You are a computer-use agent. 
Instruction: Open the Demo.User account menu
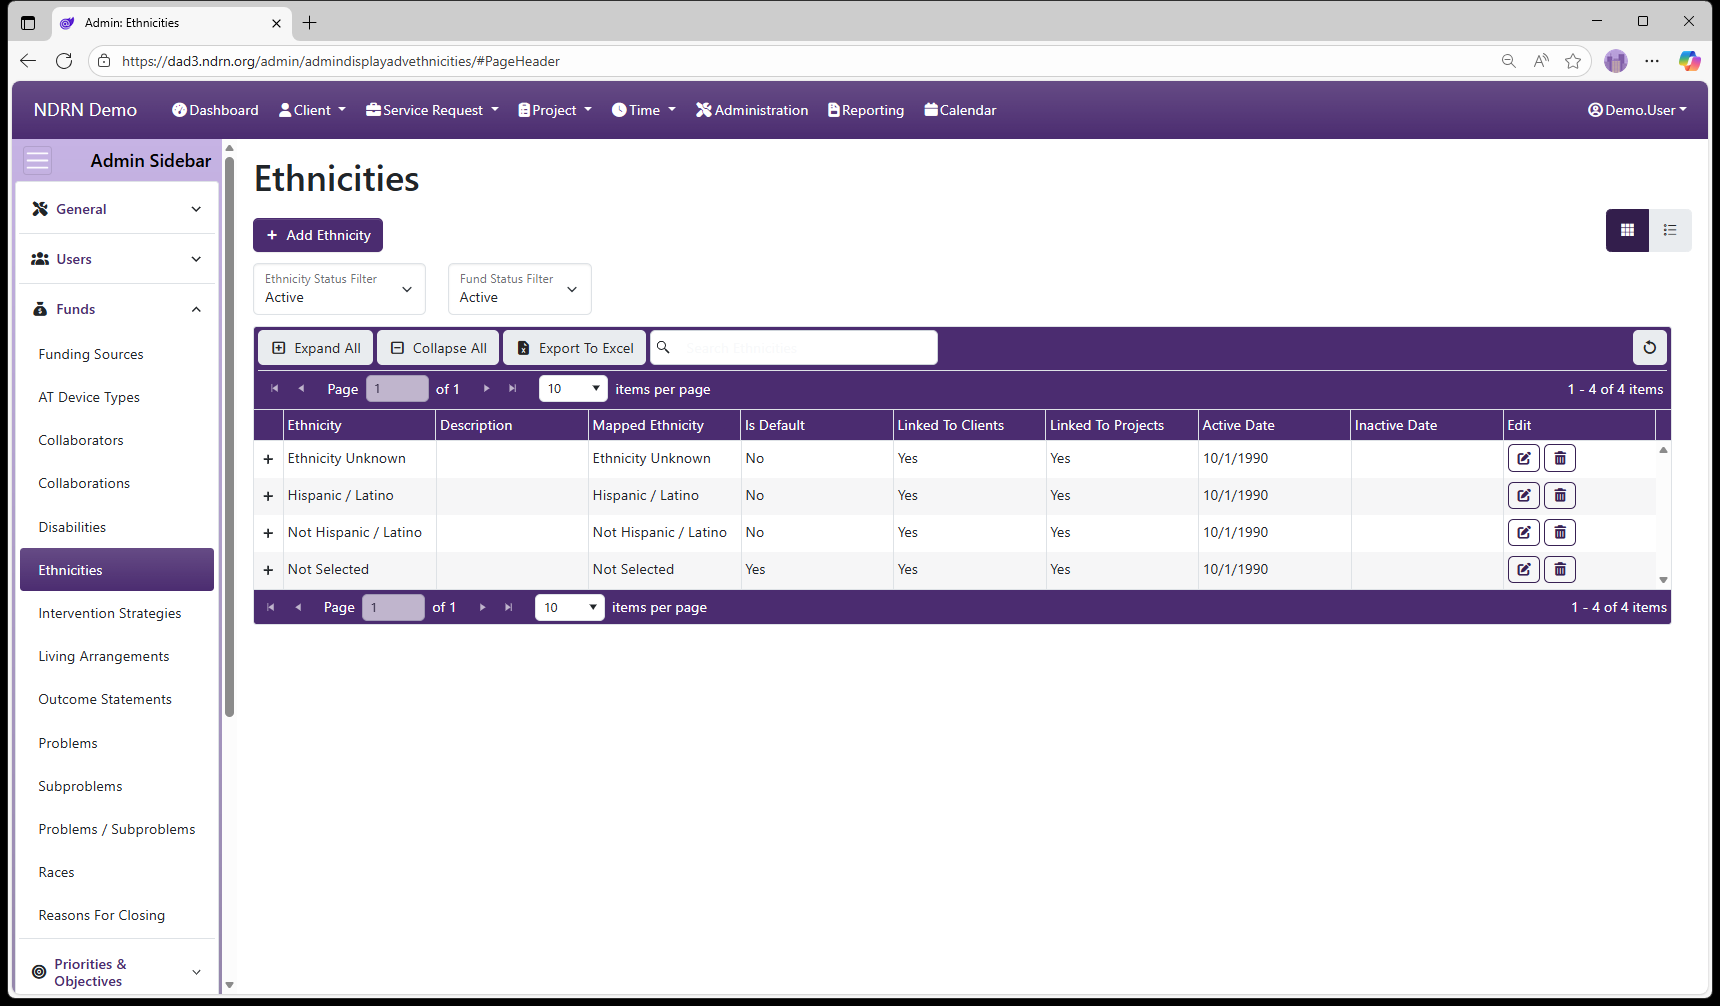1637,110
